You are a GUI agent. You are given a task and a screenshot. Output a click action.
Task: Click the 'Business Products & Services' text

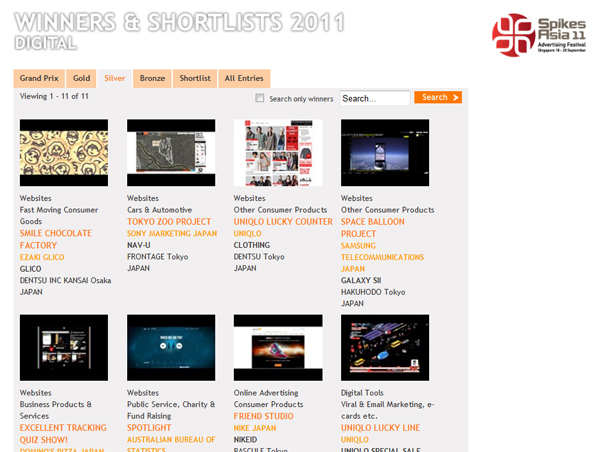pyautogui.click(x=56, y=410)
